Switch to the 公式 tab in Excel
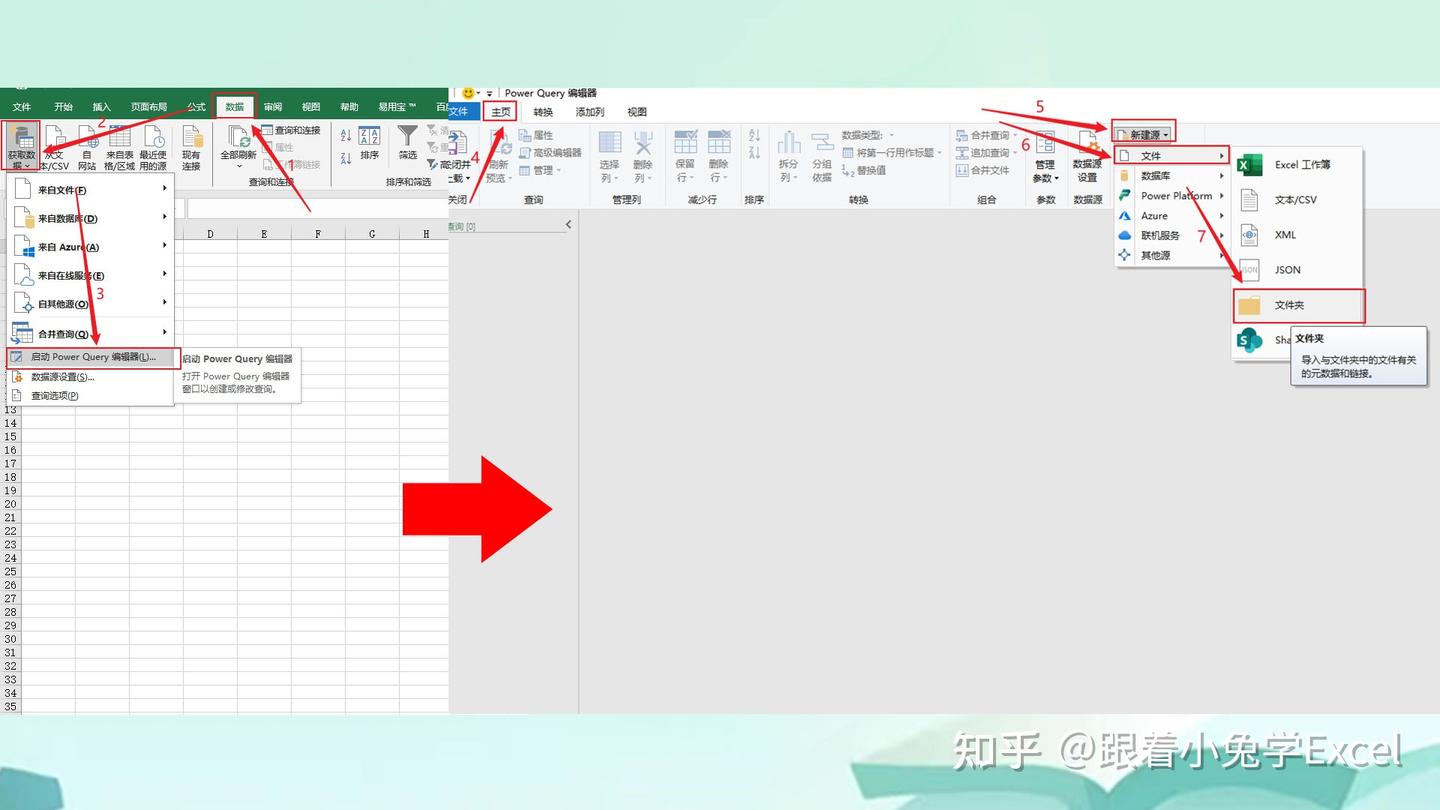 [196, 107]
